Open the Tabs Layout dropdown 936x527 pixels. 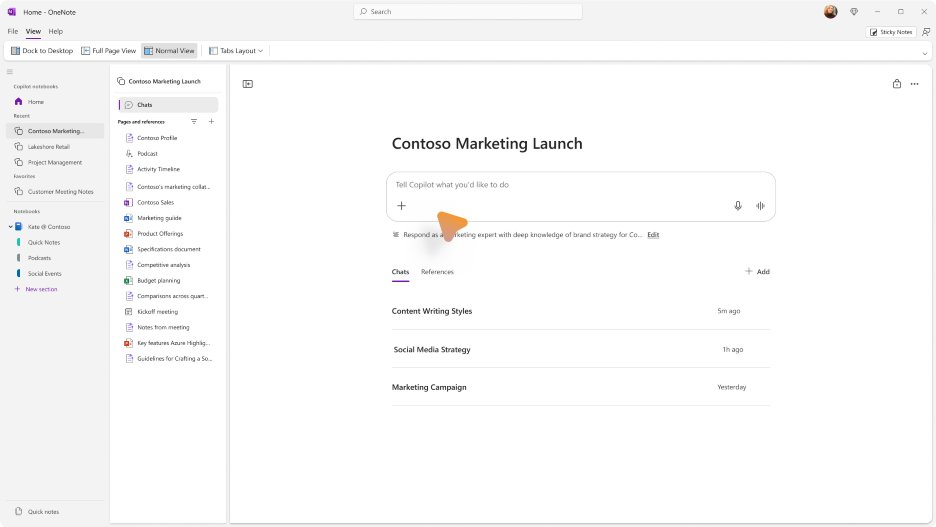coord(236,51)
